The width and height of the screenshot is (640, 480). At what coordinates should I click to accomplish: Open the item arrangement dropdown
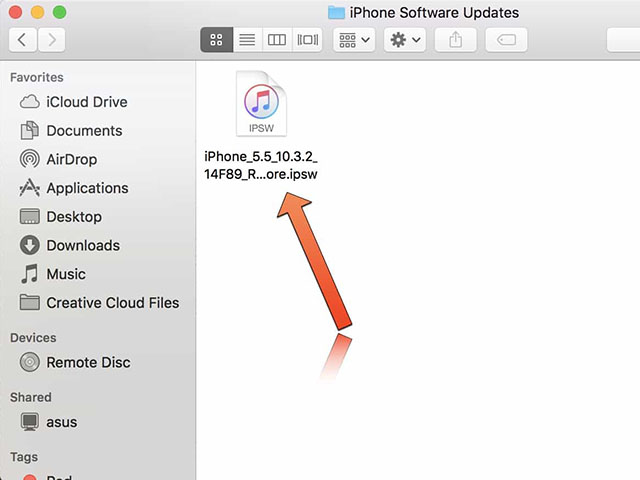coord(354,40)
